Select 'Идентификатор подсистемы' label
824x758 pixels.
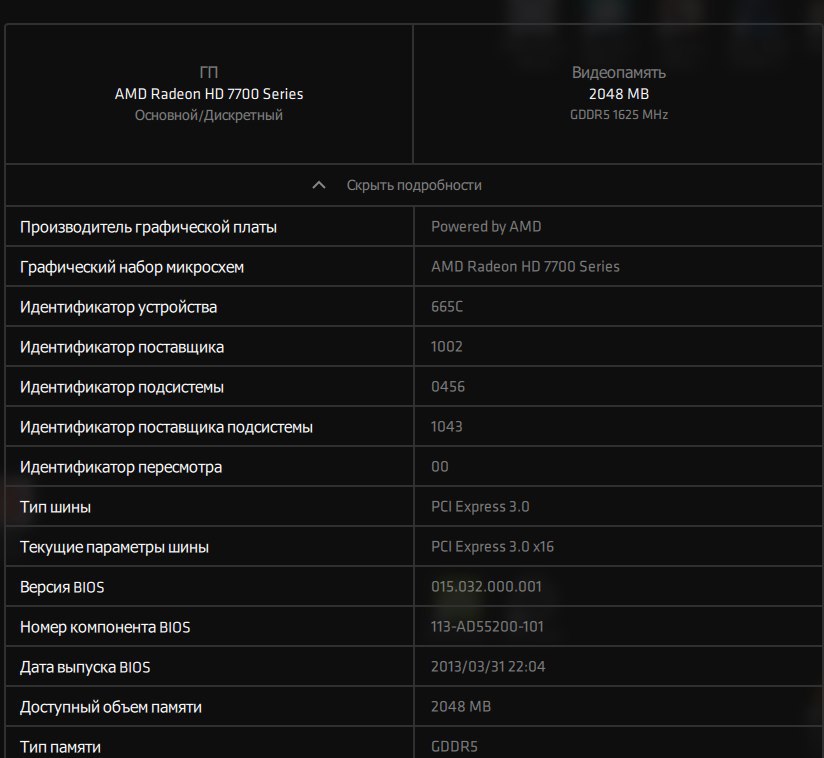[x=122, y=387]
